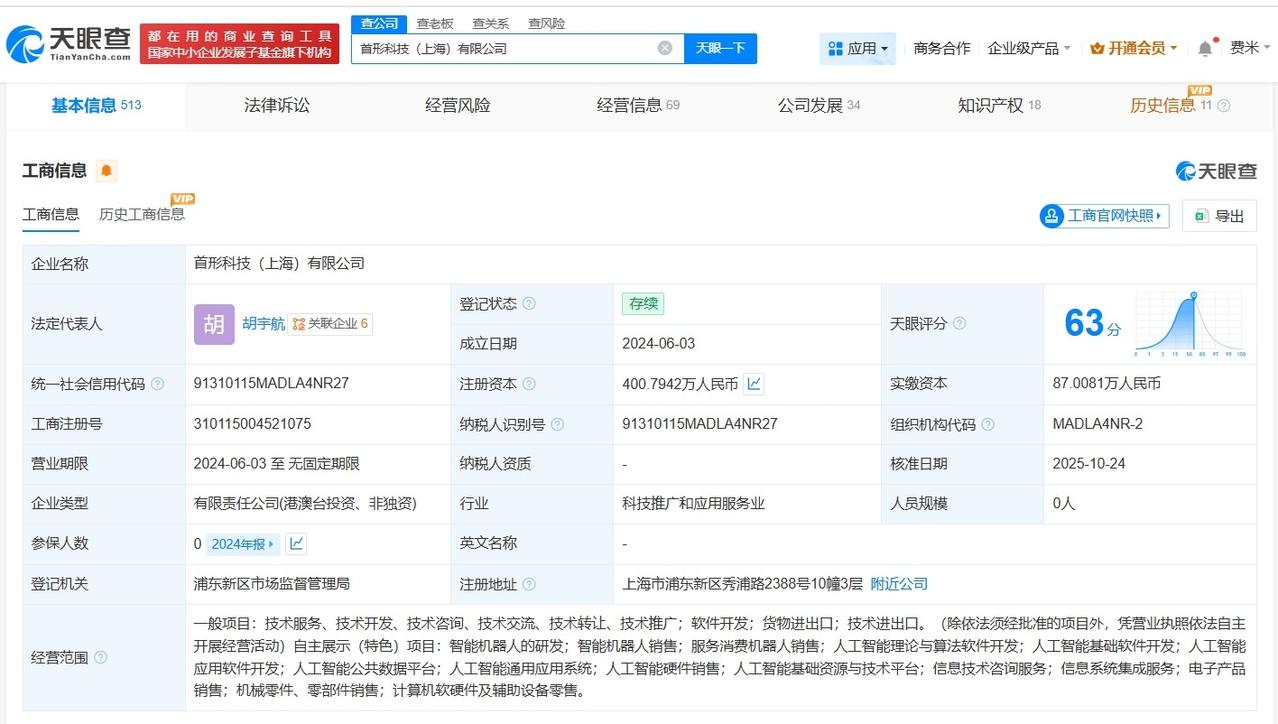Select the 查关系 search mode tab
The height and width of the screenshot is (724, 1278).
click(490, 23)
